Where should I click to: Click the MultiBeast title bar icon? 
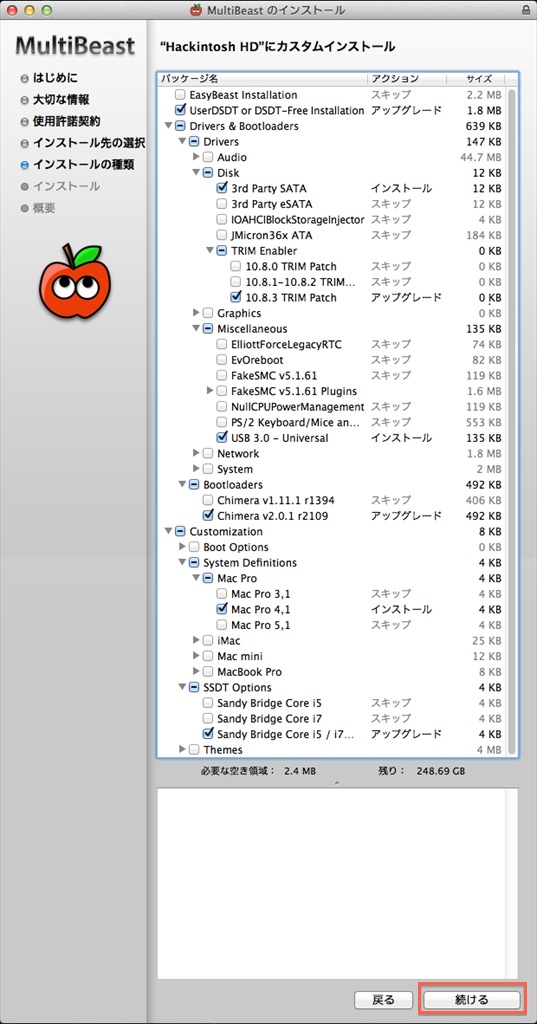click(195, 10)
